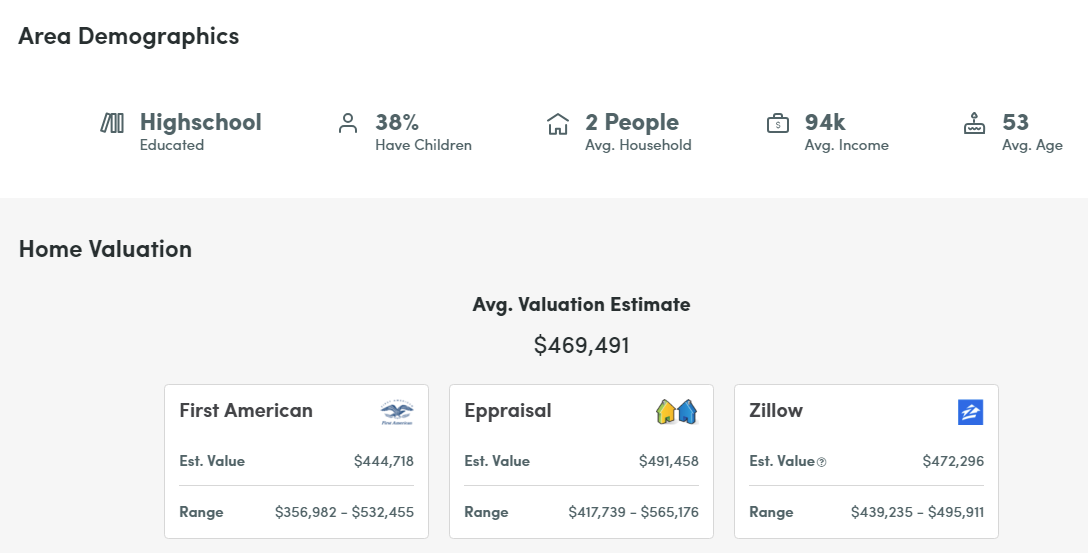Click the help icon next to Zillow Est. Value
Viewport: 1088px width, 553px height.
pos(822,462)
